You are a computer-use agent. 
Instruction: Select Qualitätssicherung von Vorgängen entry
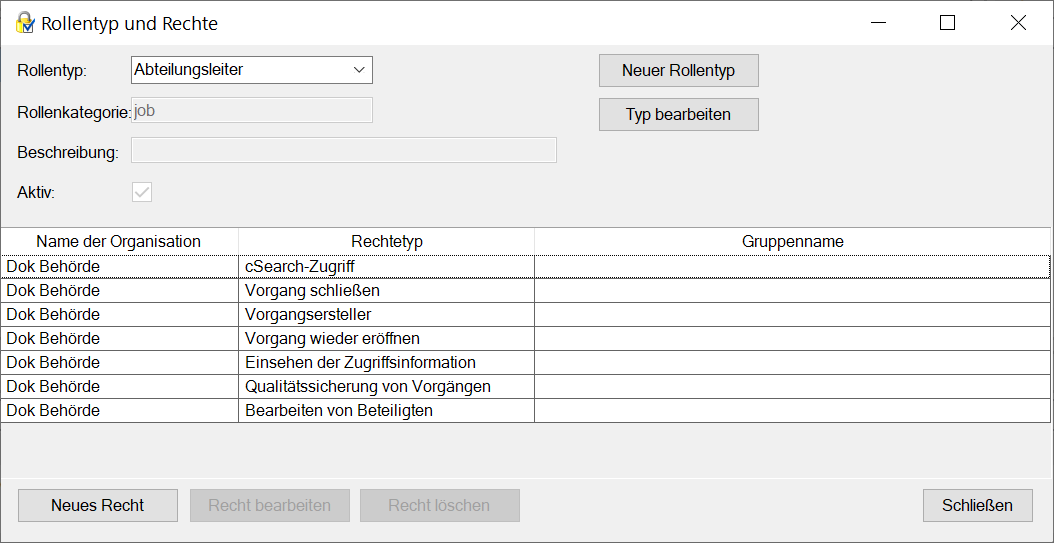[367, 386]
